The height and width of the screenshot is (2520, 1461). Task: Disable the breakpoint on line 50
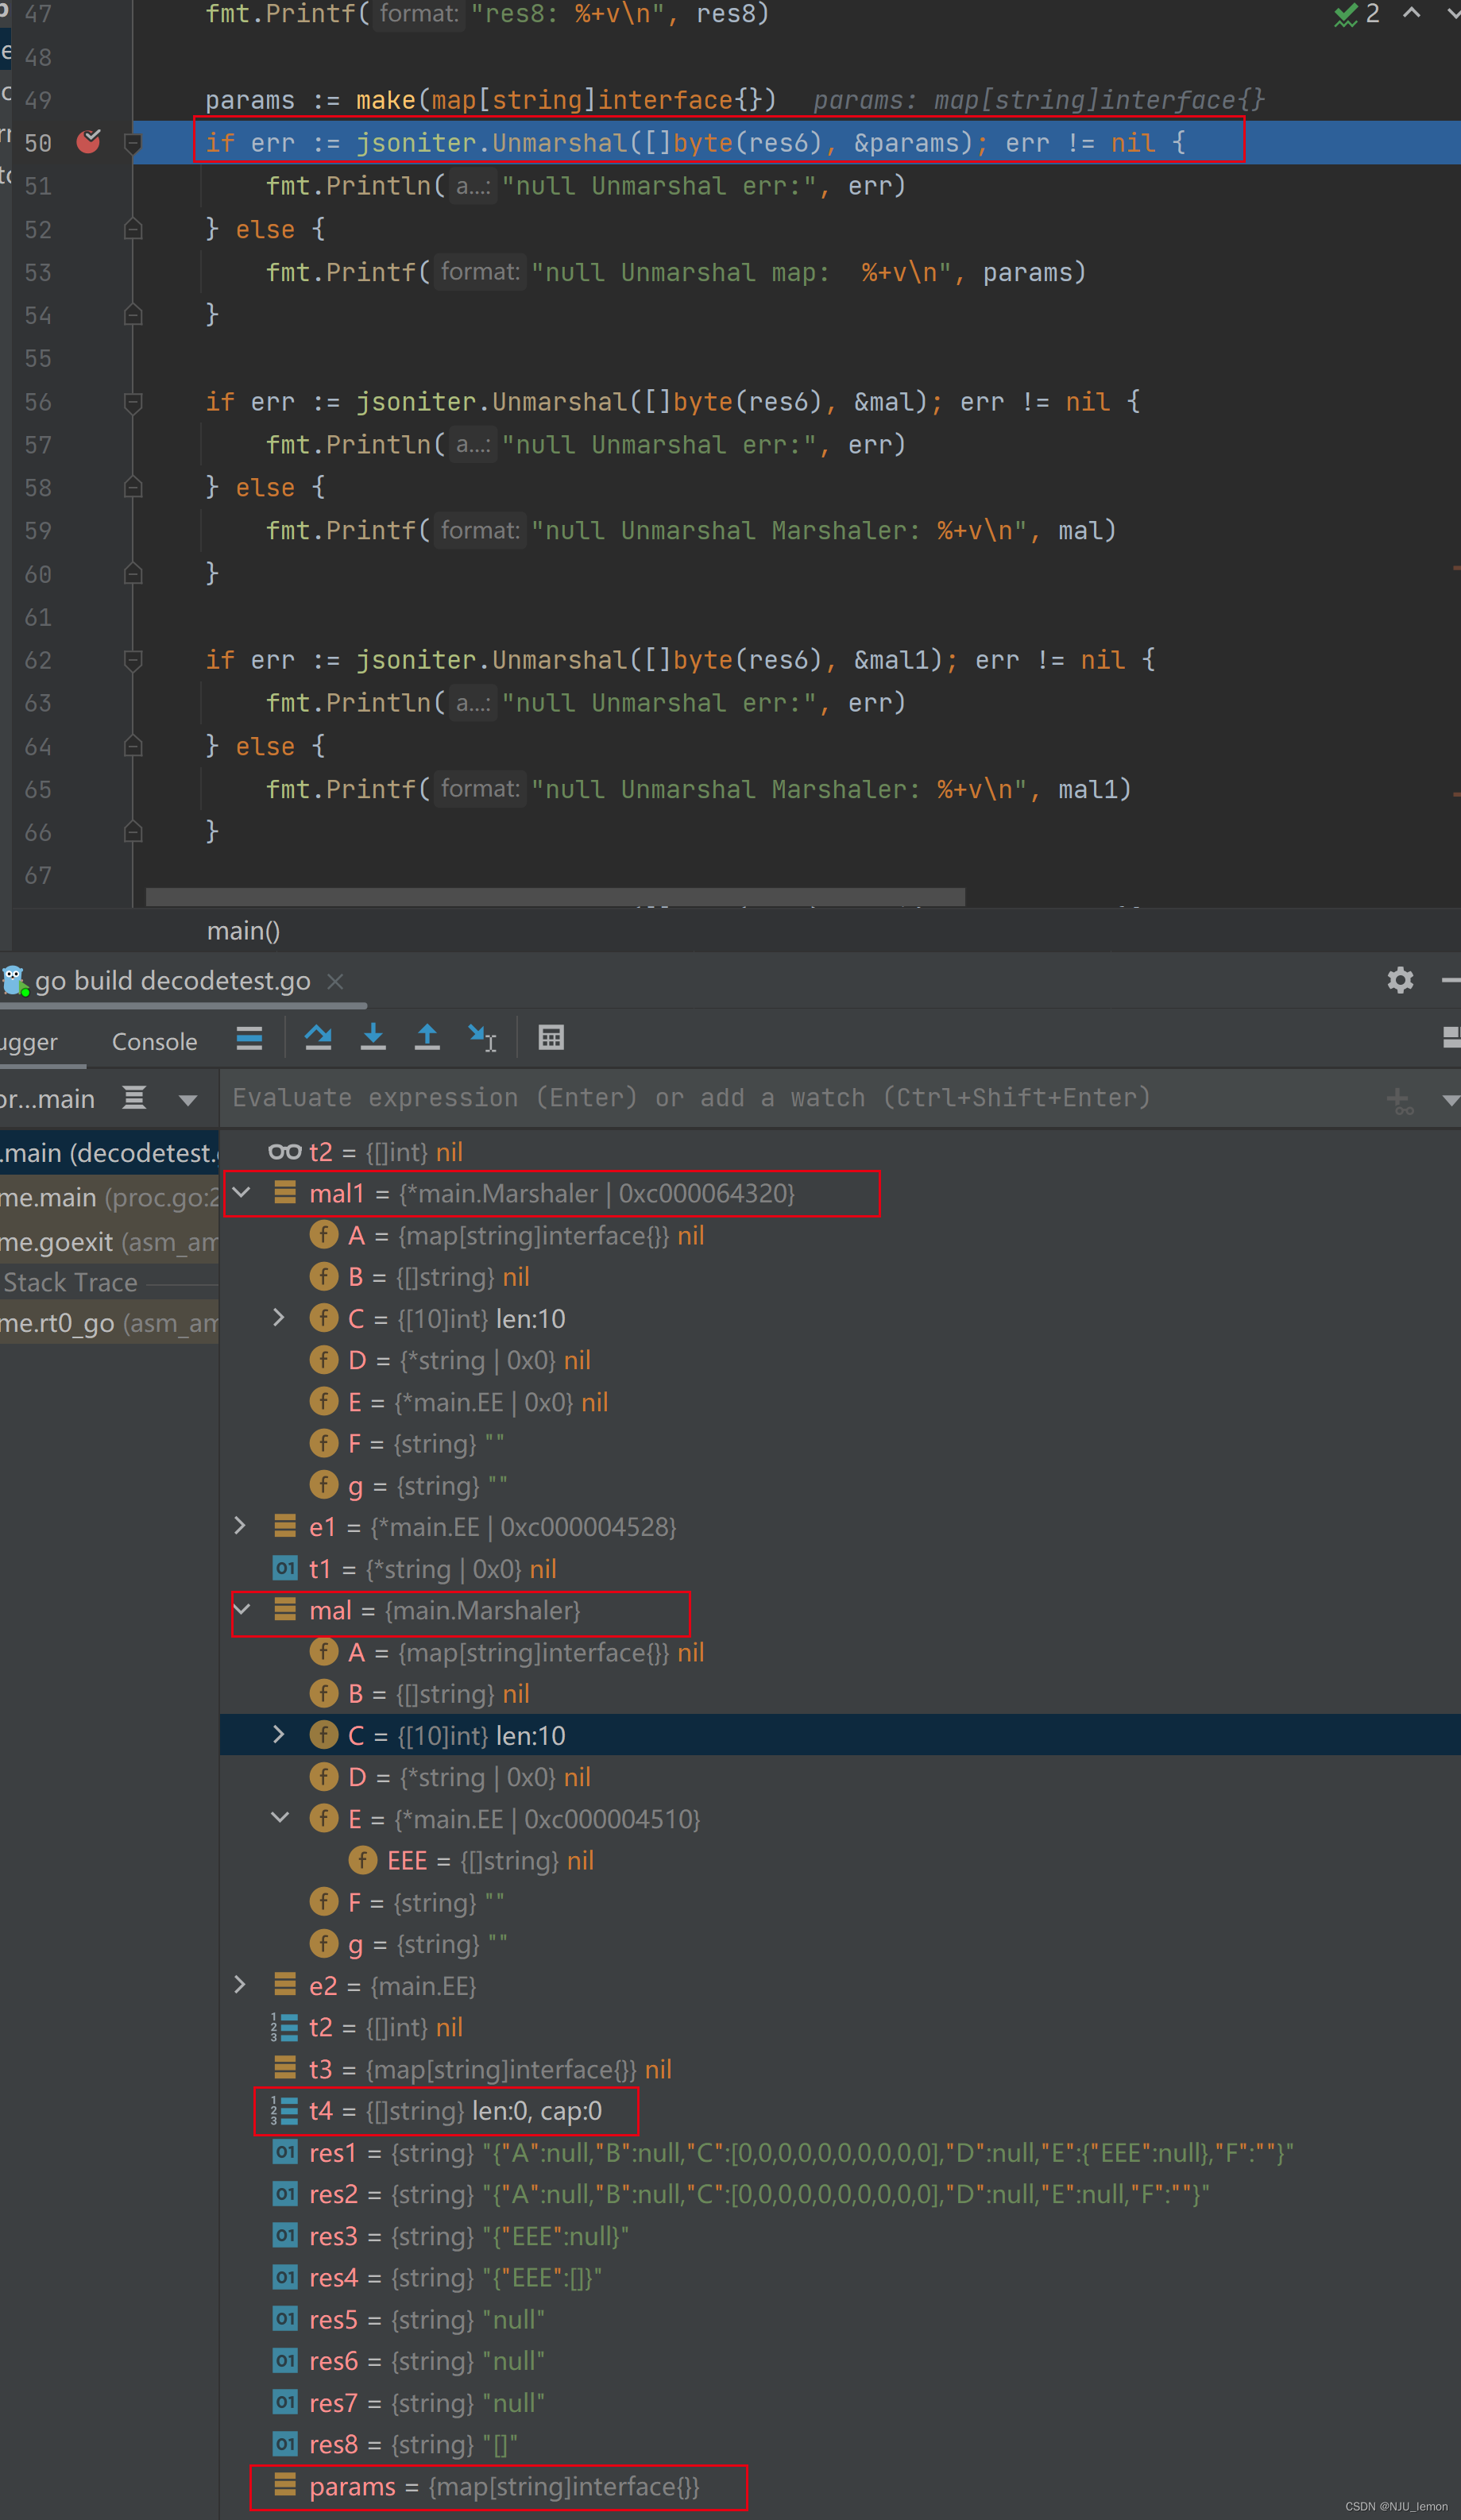point(88,143)
